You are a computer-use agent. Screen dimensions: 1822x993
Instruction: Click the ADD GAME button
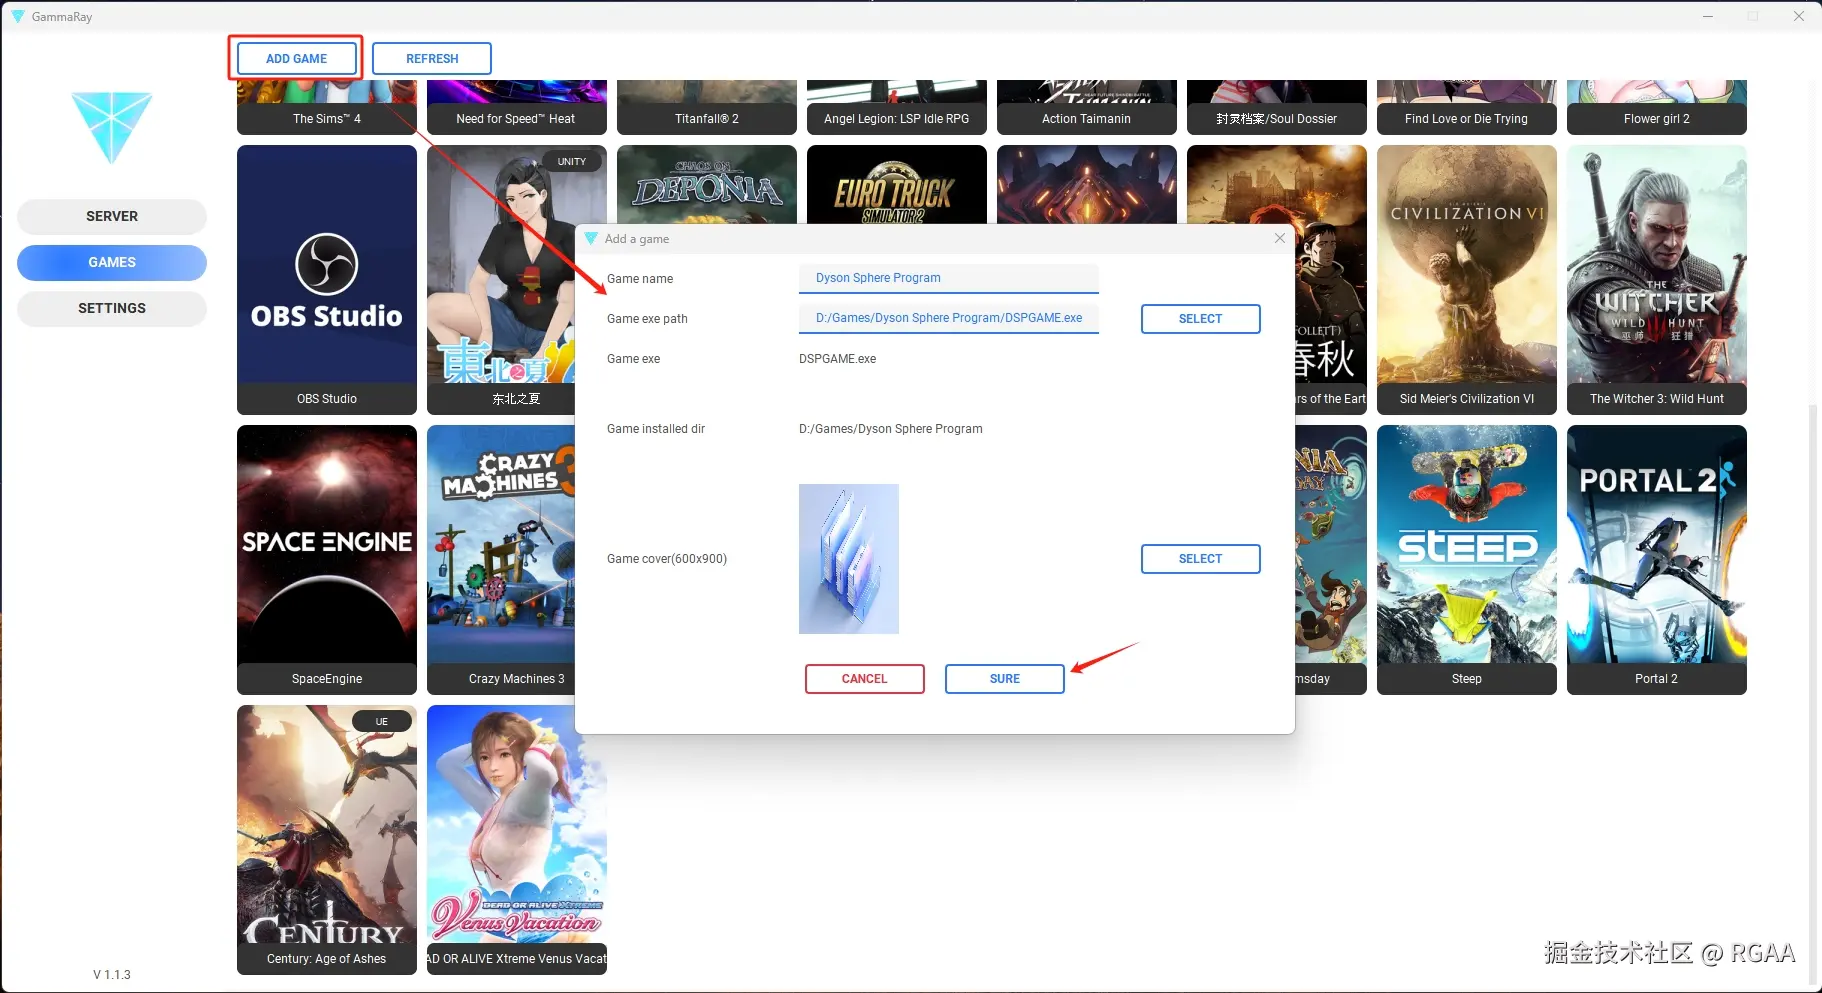pyautogui.click(x=296, y=59)
